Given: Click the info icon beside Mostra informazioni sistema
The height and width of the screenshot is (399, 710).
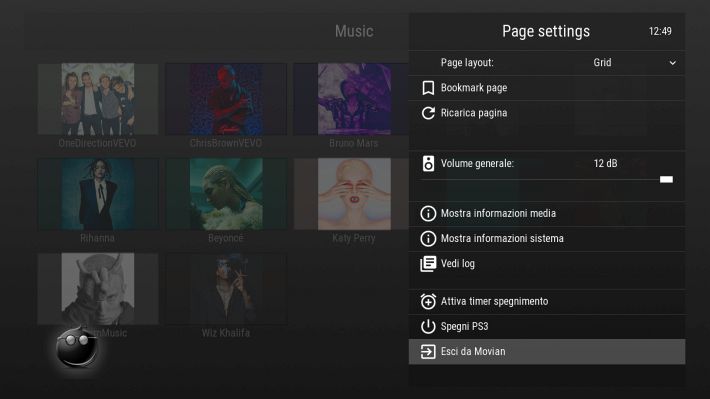Looking at the screenshot, I should coord(428,239).
